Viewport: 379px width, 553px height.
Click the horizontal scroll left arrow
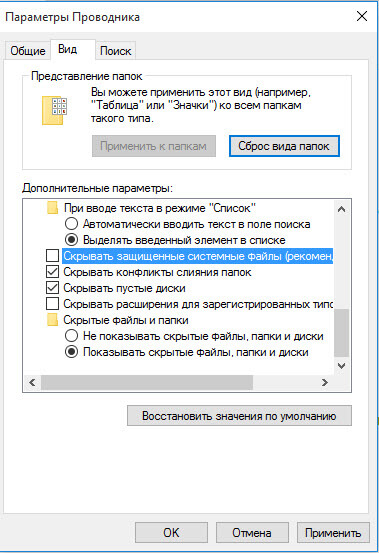(32, 383)
